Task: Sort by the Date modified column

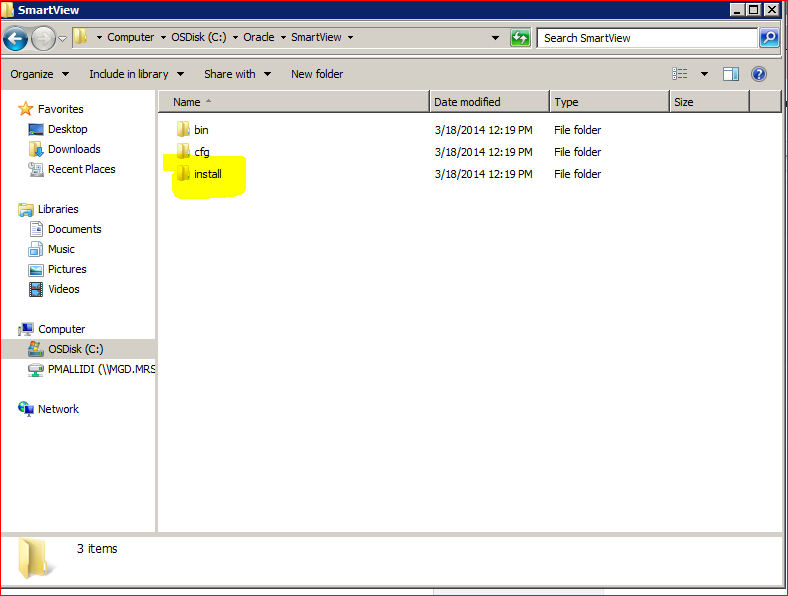Action: [489, 102]
